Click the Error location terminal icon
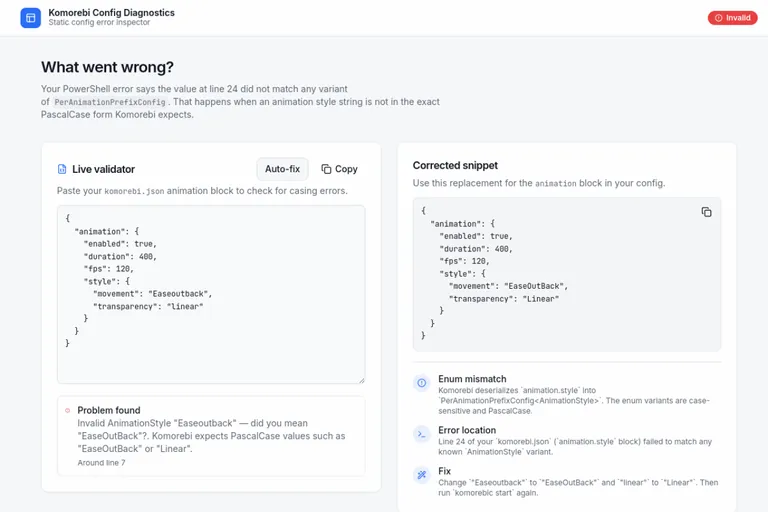 (422, 434)
